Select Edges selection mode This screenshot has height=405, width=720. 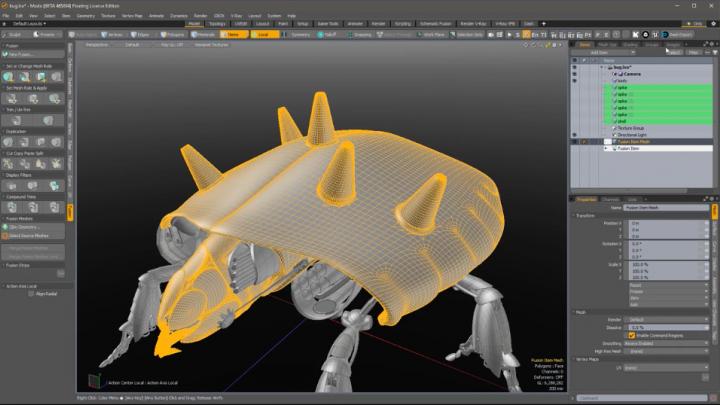pyautogui.click(x=140, y=33)
